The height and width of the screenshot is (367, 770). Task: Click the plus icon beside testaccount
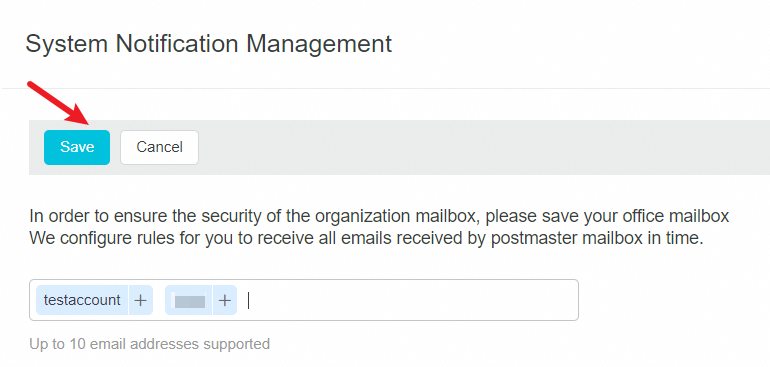141,300
